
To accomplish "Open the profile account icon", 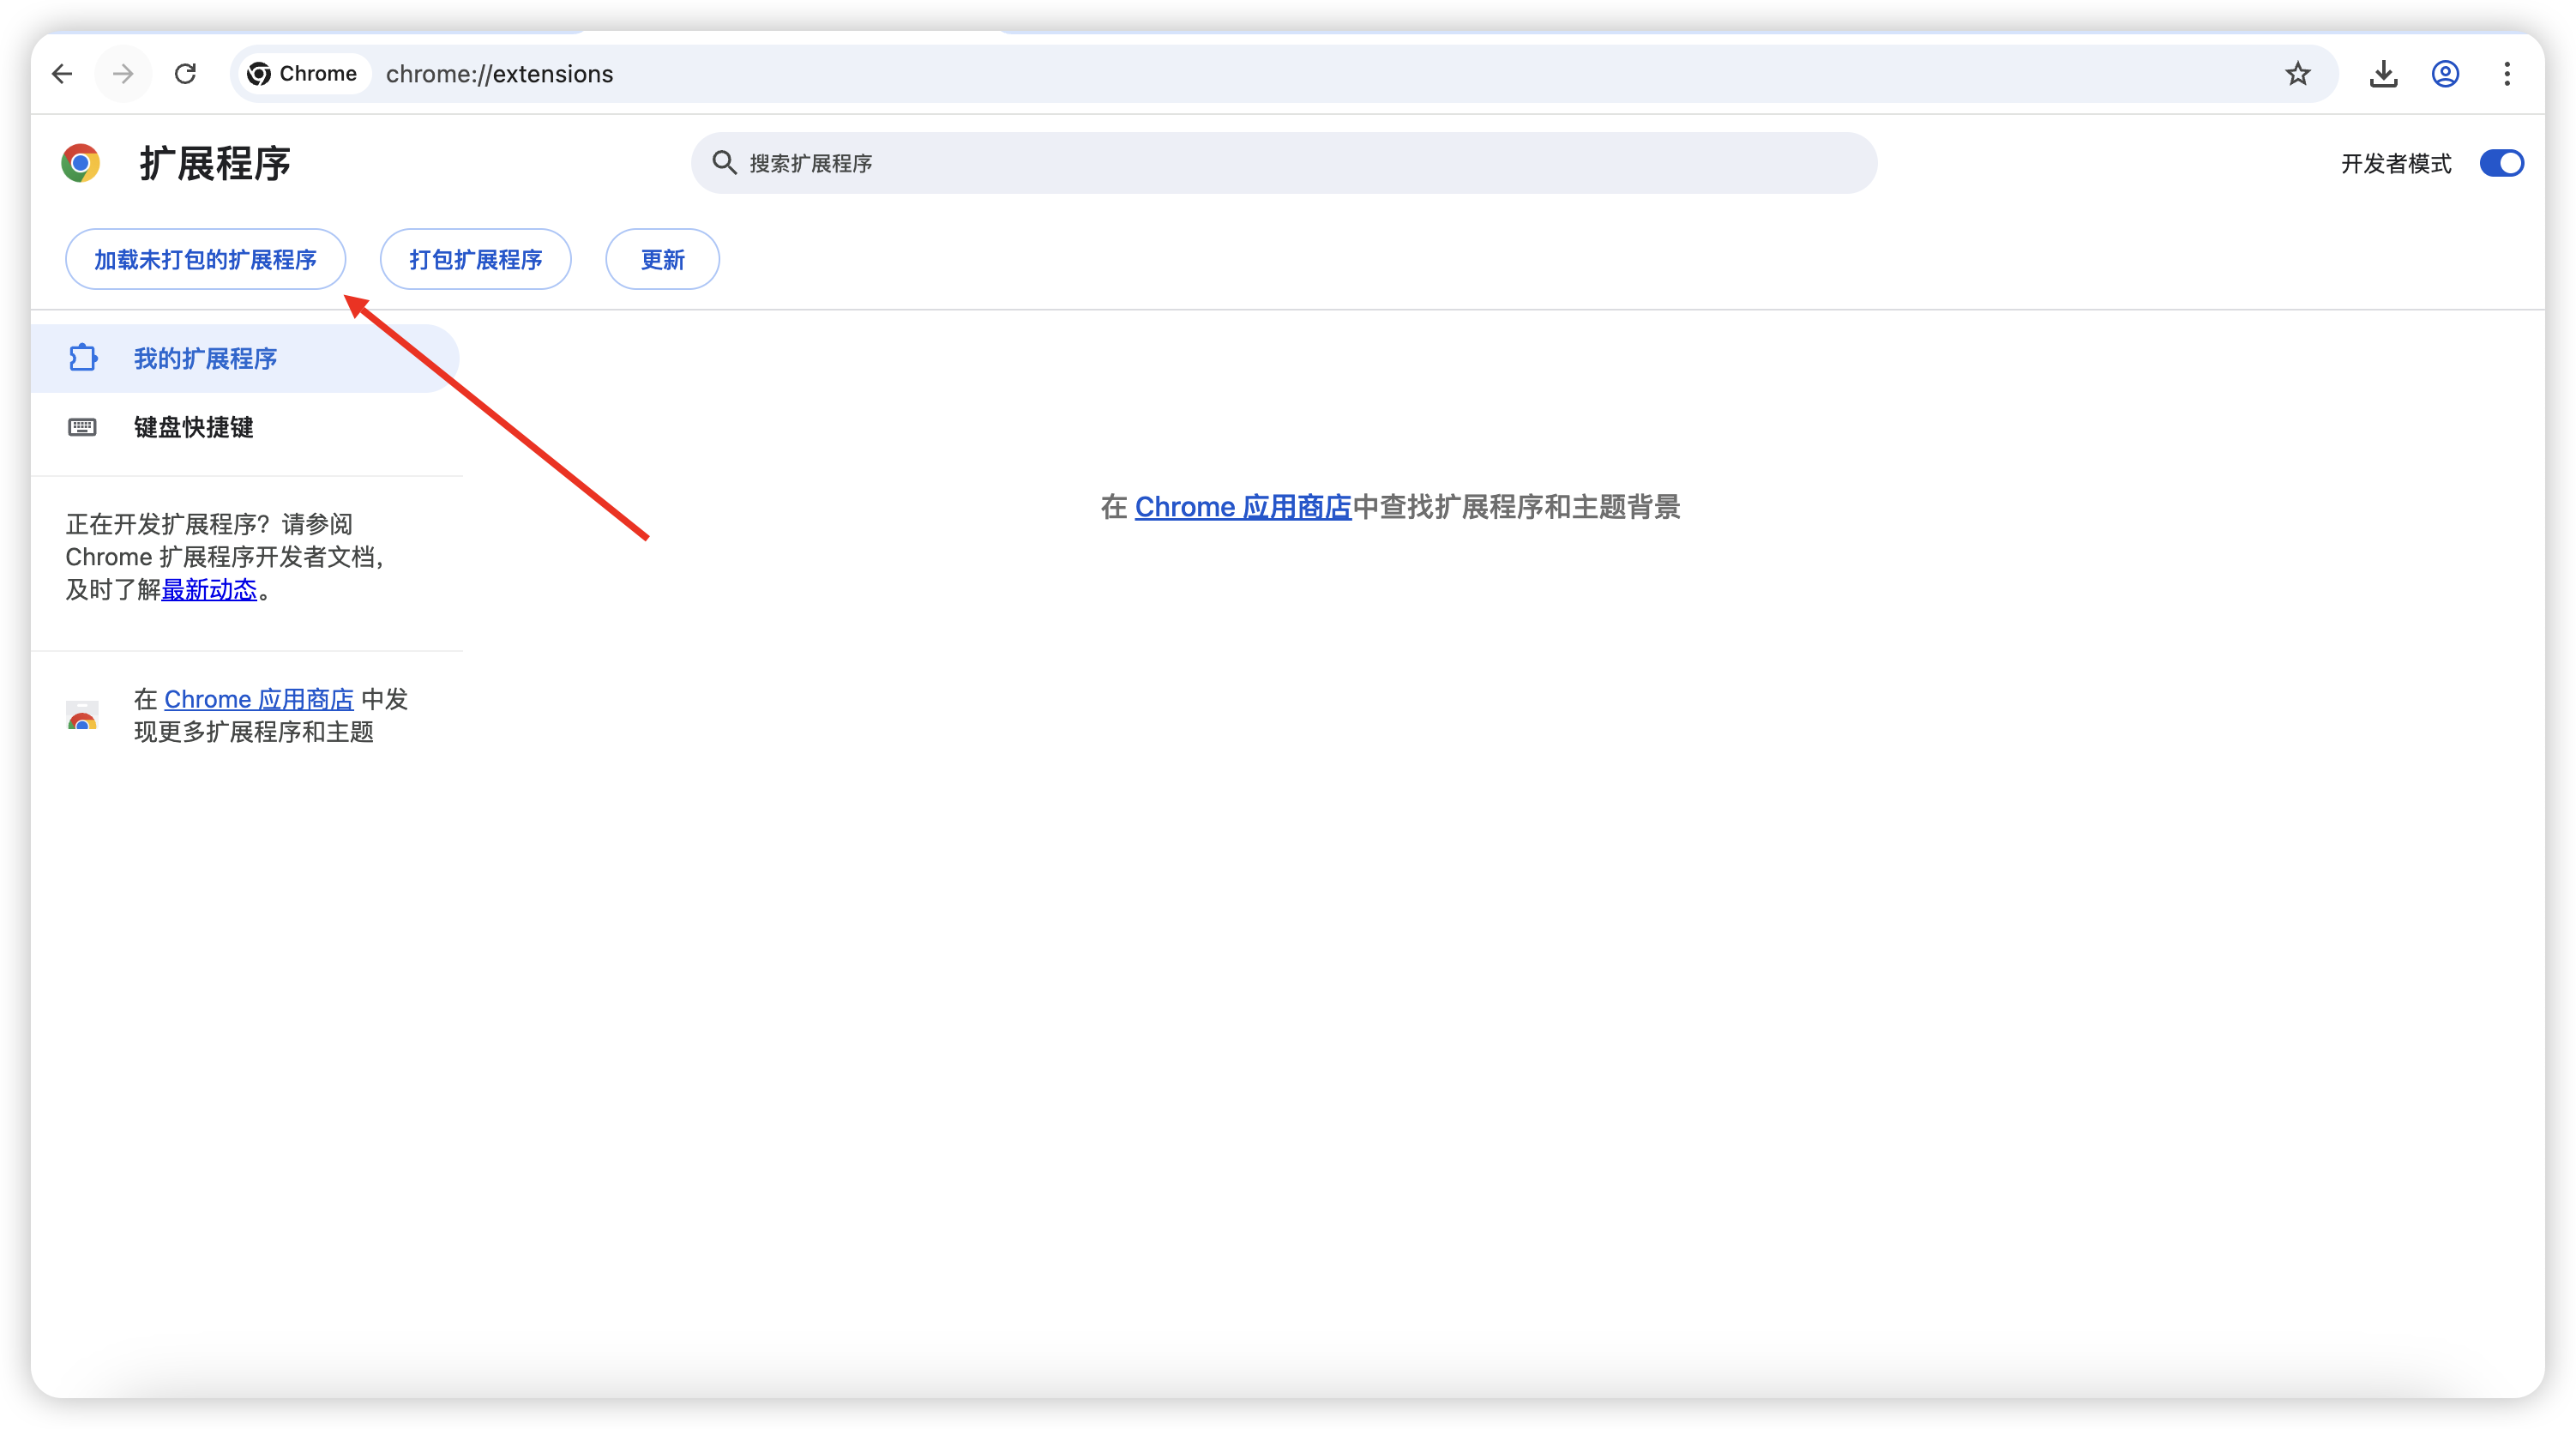I will point(2445,74).
